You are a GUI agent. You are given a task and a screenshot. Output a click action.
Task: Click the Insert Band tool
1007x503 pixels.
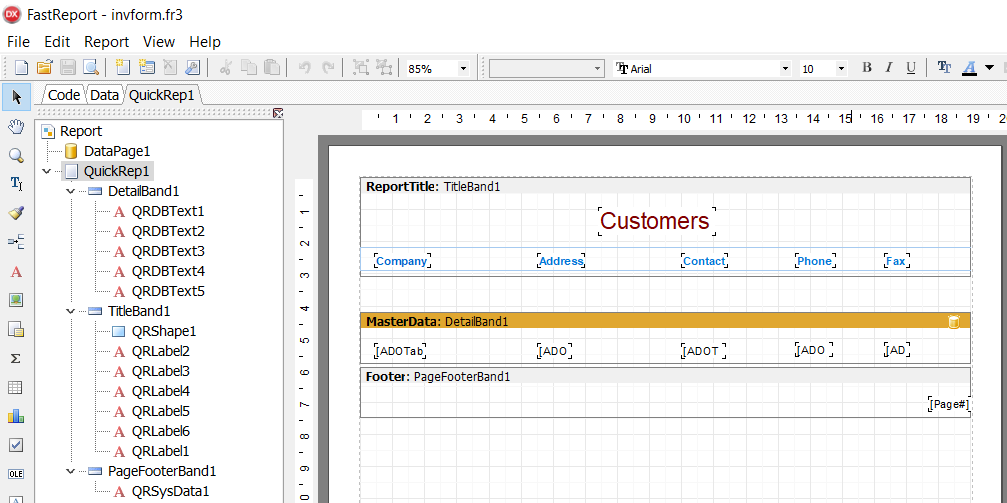tap(16, 242)
